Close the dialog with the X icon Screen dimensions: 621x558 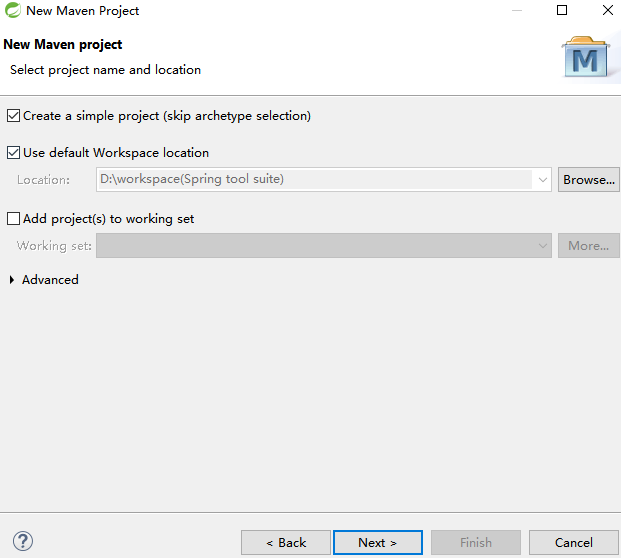click(608, 10)
